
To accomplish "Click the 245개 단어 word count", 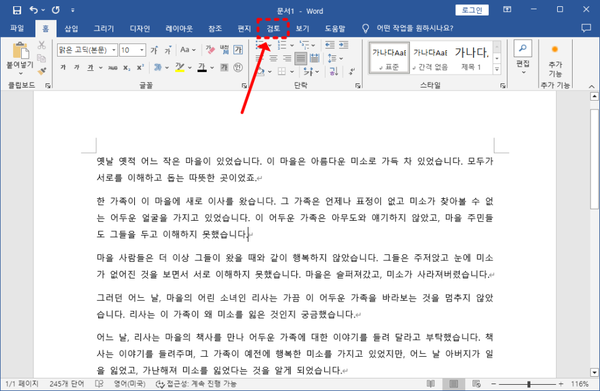I will [67, 383].
